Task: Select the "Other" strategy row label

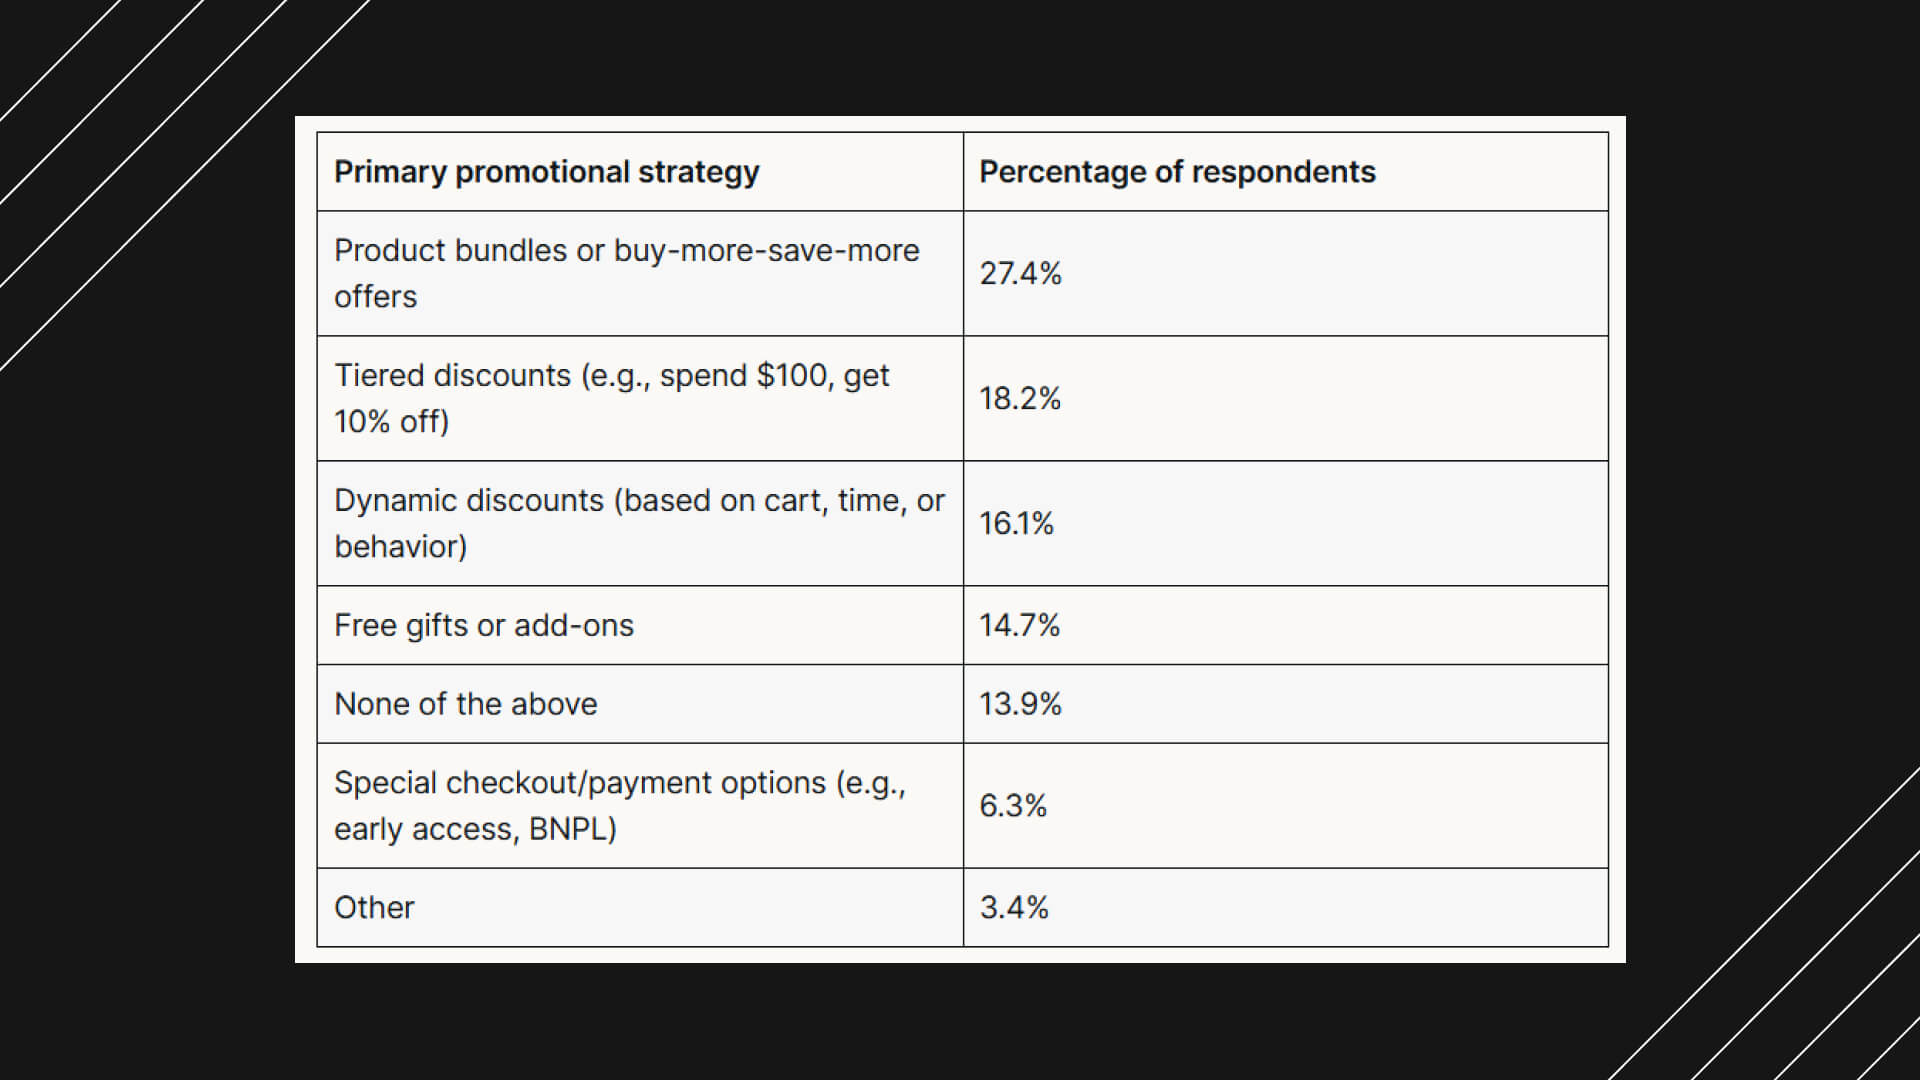Action: (374, 907)
